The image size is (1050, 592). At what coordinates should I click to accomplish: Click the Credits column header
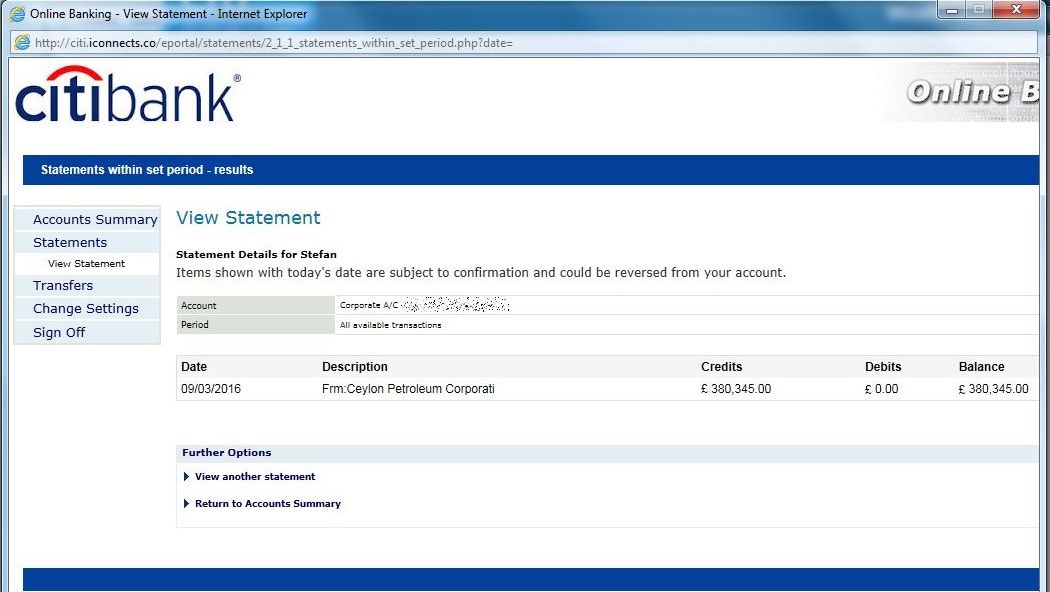coord(721,367)
